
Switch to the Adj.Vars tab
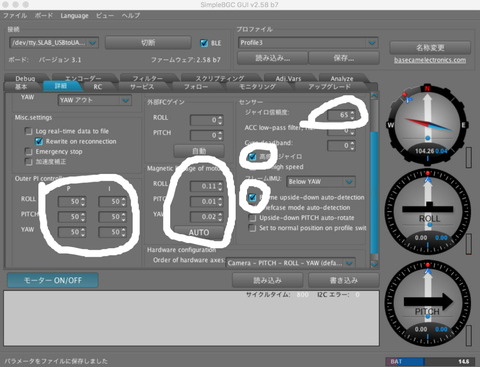pyautogui.click(x=288, y=78)
